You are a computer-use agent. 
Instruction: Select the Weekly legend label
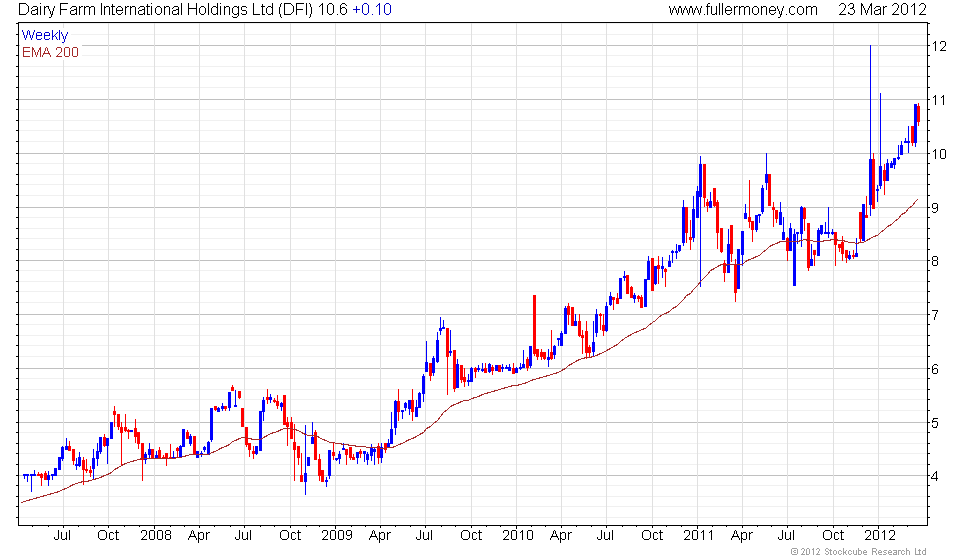(45, 36)
